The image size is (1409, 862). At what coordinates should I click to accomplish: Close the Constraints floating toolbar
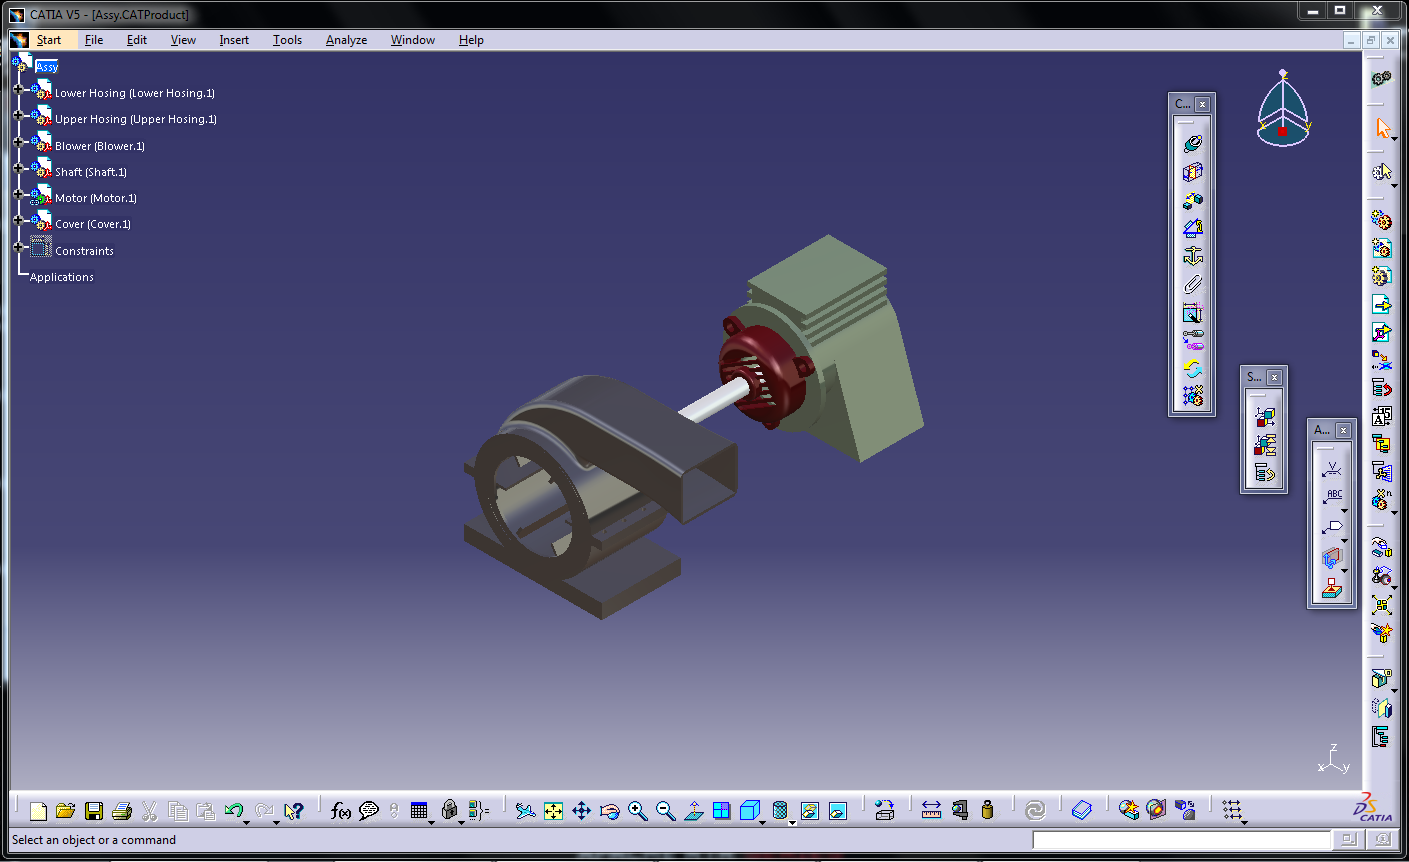point(1202,104)
